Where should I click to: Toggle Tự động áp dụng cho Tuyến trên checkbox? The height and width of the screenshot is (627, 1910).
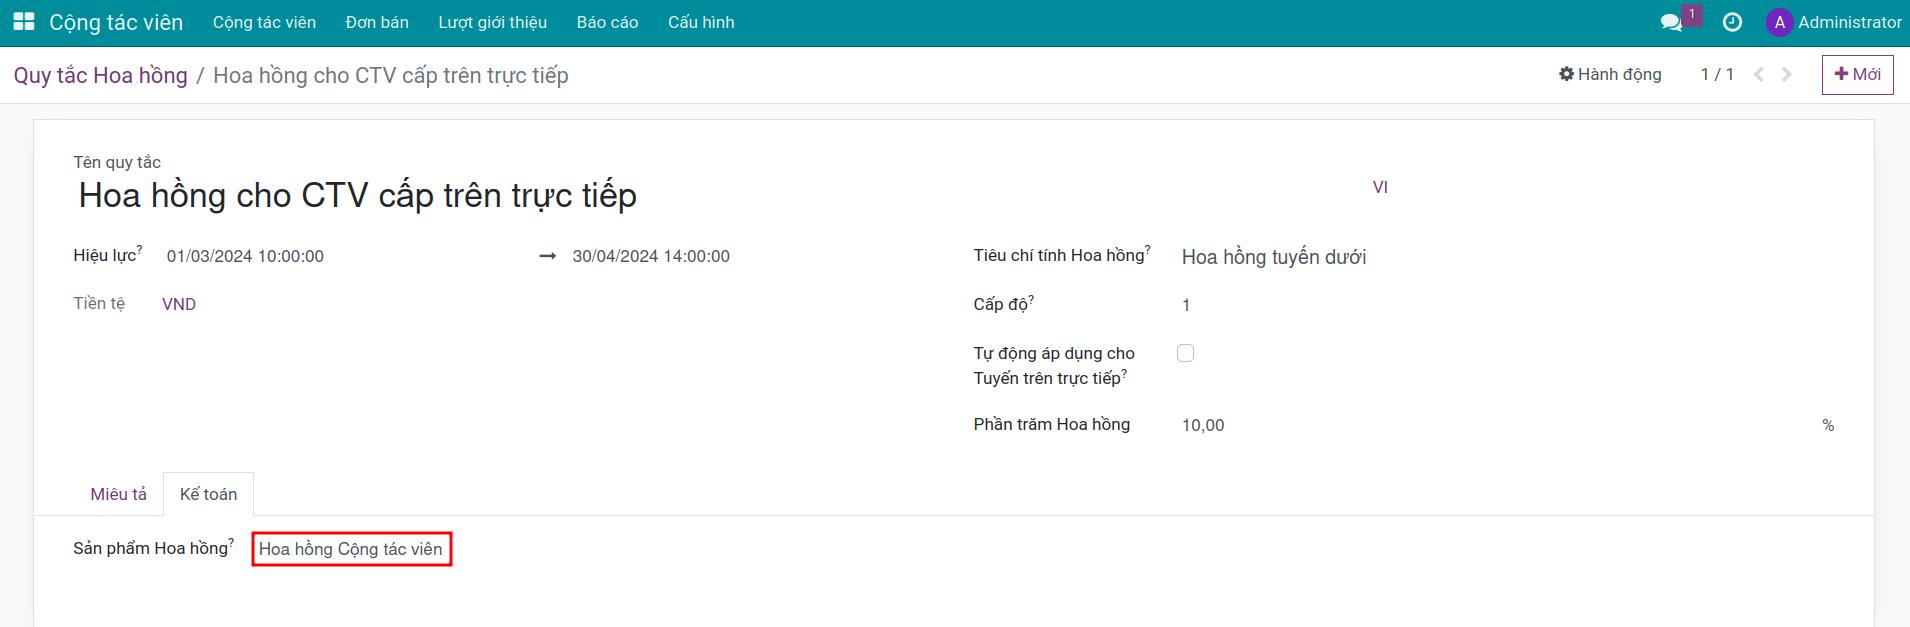pos(1186,353)
